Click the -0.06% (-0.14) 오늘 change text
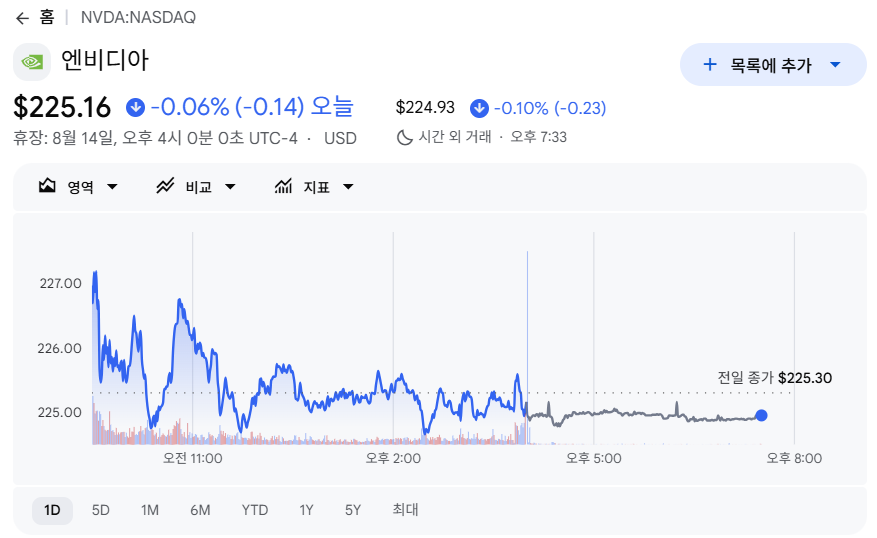Viewport: 877px width, 538px height. (252, 106)
